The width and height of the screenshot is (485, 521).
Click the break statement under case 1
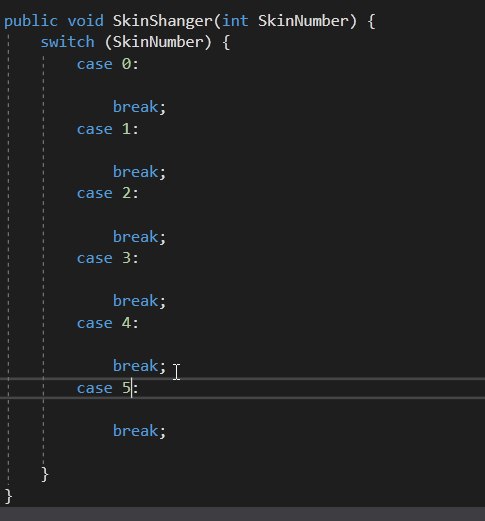click(x=139, y=172)
